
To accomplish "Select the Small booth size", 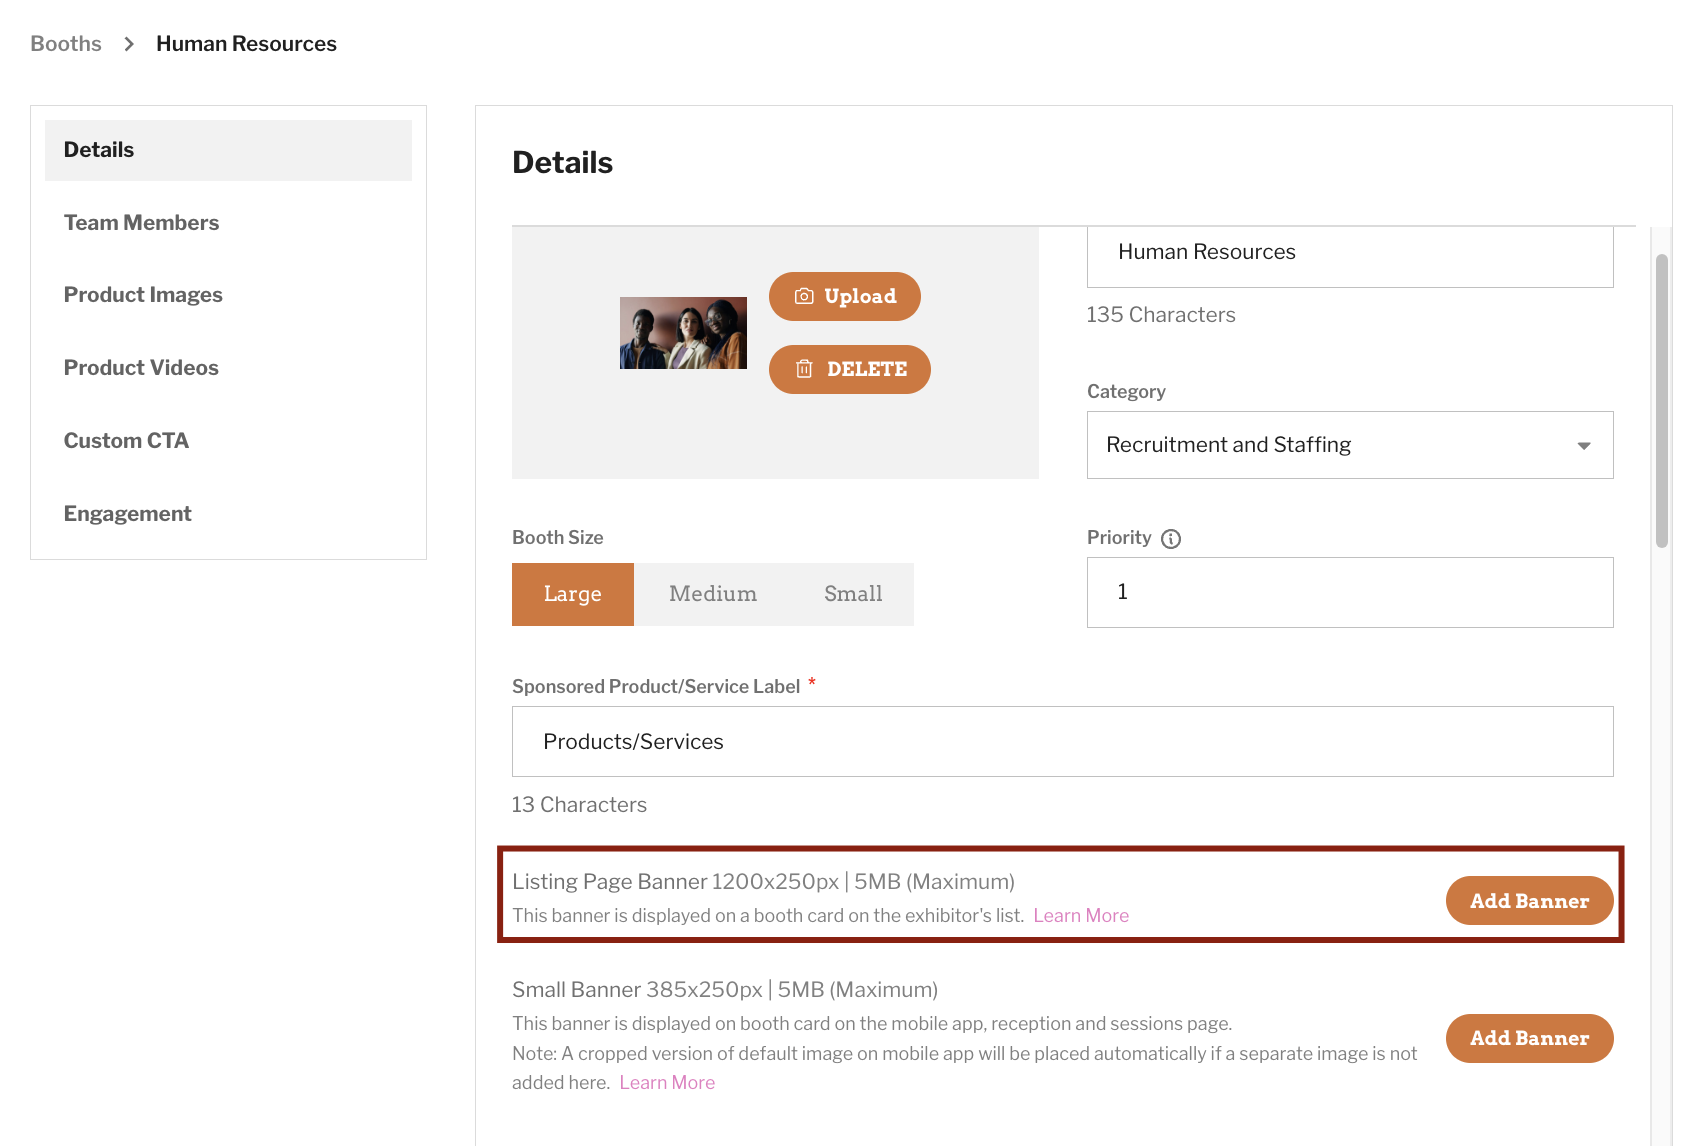I will tap(853, 594).
